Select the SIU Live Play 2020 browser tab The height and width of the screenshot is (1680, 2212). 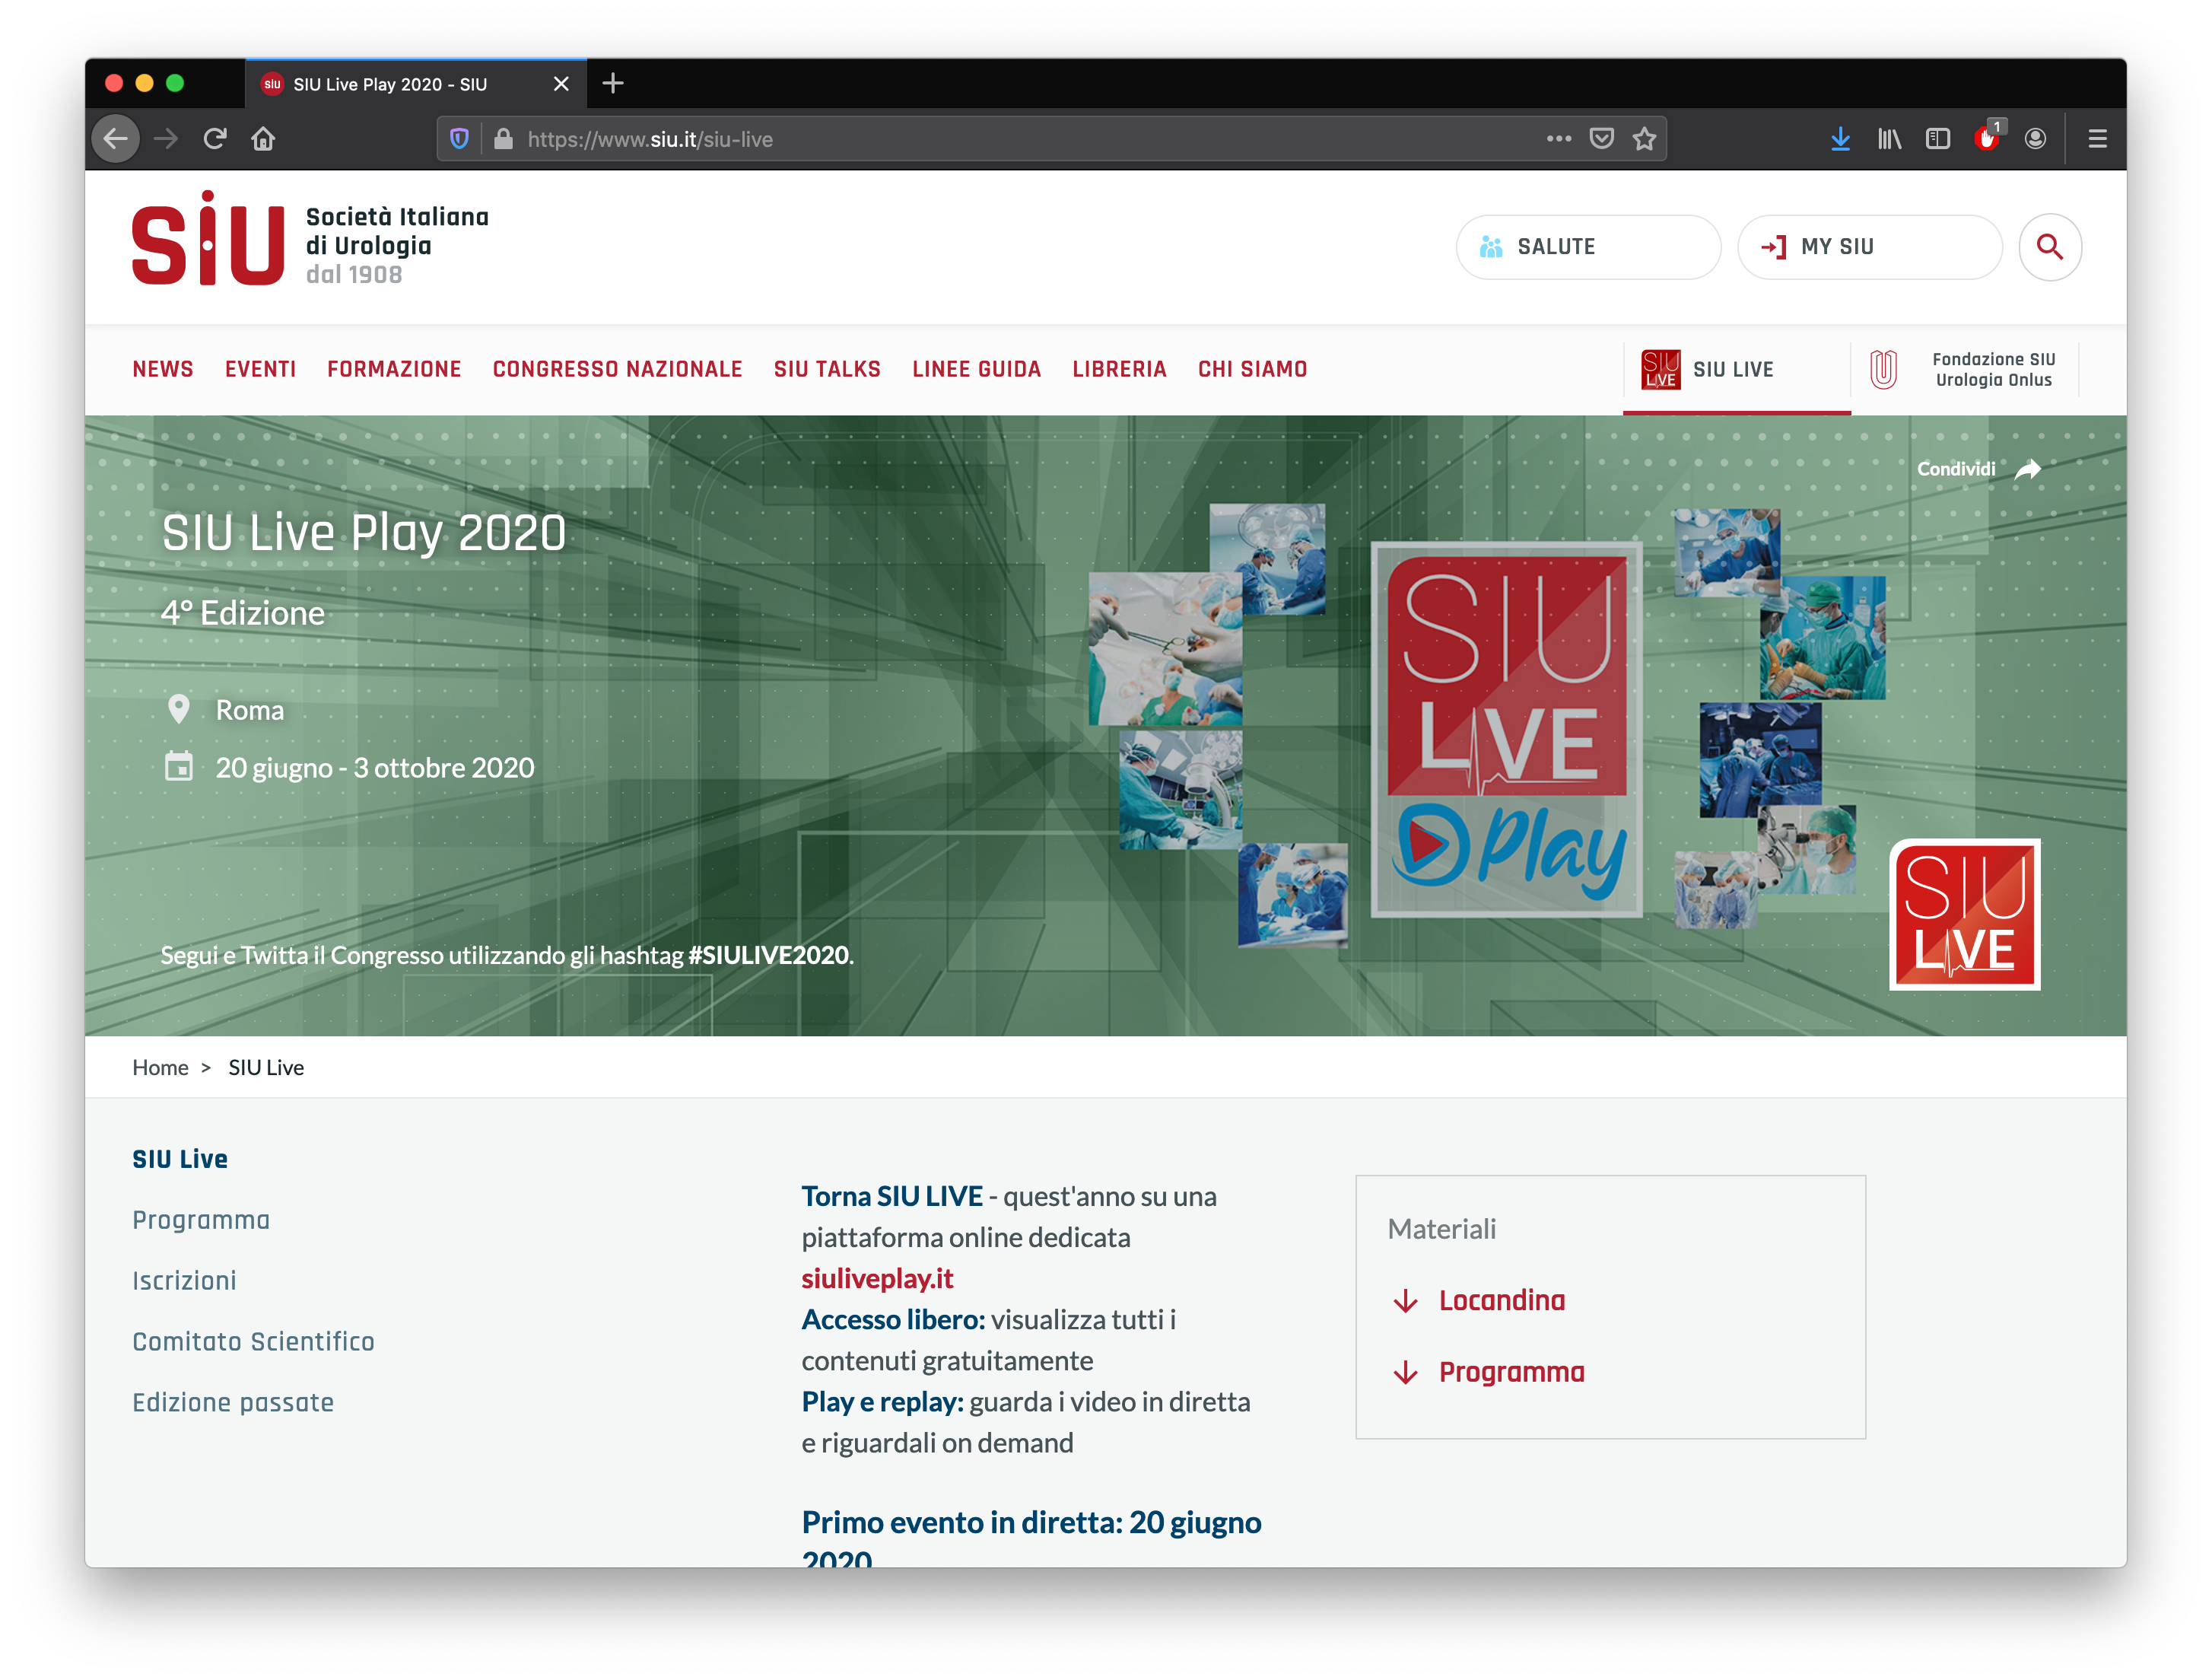pyautogui.click(x=415, y=84)
